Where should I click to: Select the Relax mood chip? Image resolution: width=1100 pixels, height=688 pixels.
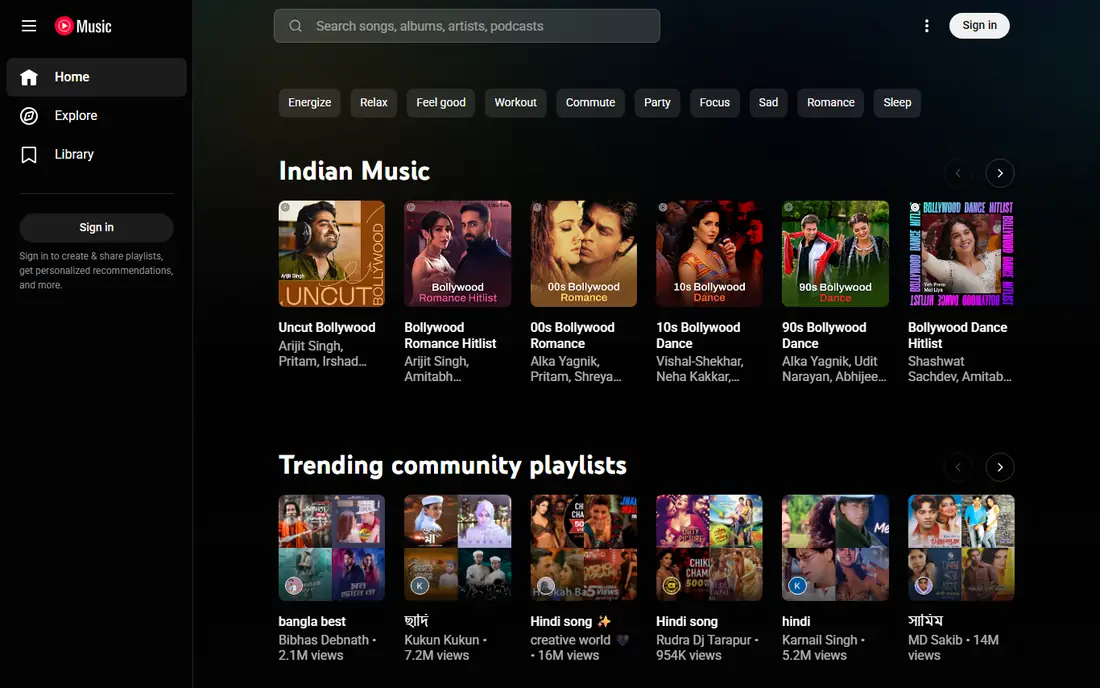pos(373,102)
